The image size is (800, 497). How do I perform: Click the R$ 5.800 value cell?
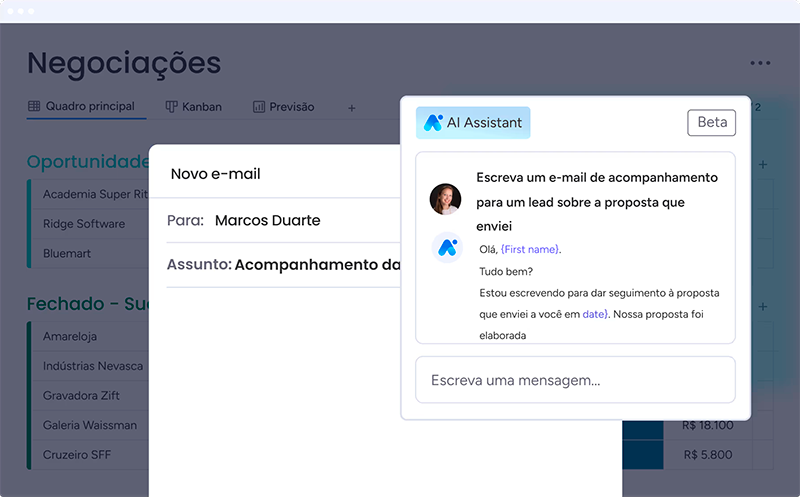708,454
